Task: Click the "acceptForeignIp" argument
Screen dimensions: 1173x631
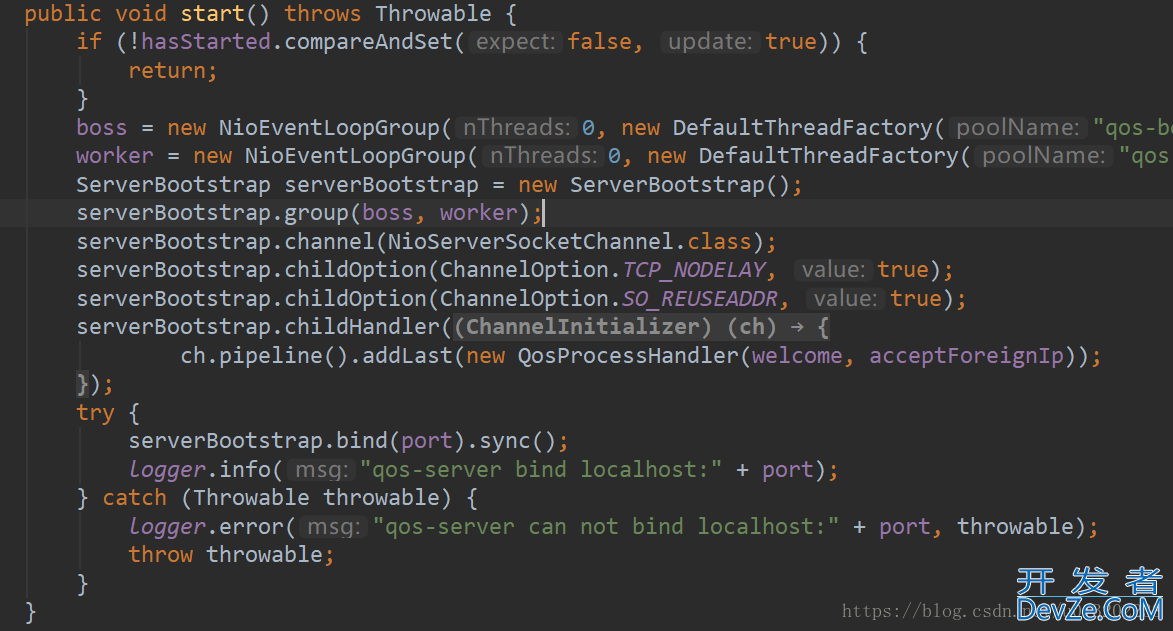Action: tap(966, 356)
